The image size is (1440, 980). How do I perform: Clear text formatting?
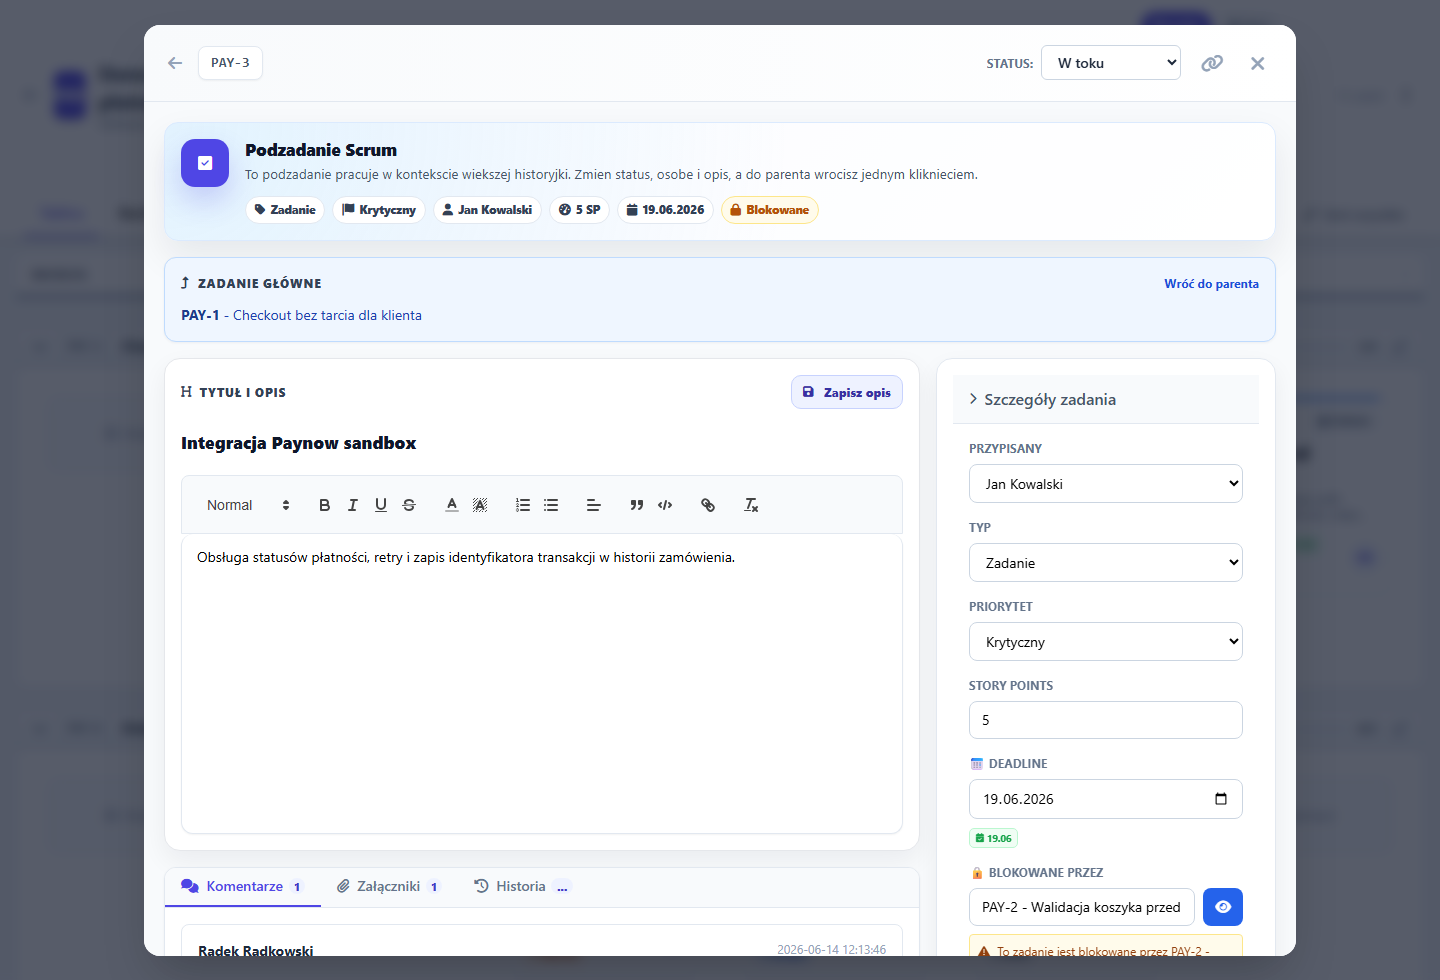click(x=751, y=505)
